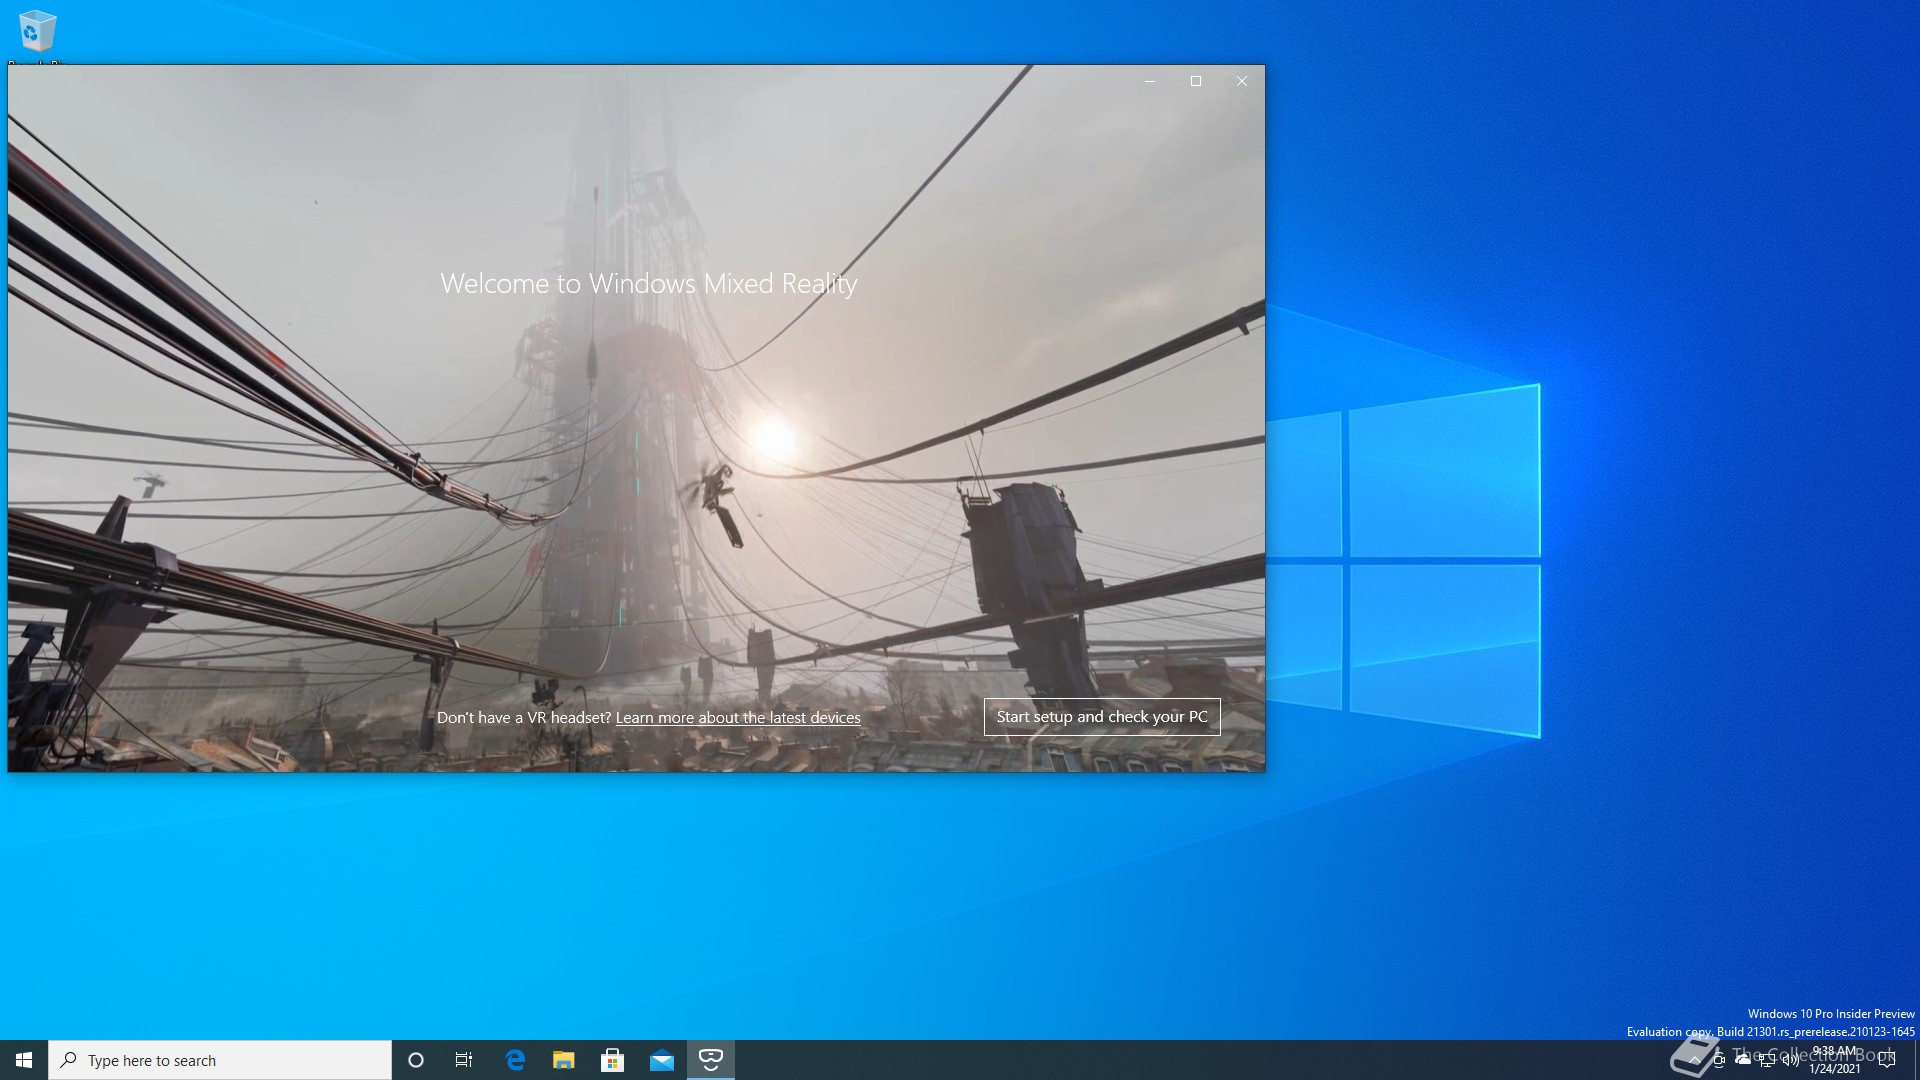Click the Meet Now tray icon

pos(1719,1060)
